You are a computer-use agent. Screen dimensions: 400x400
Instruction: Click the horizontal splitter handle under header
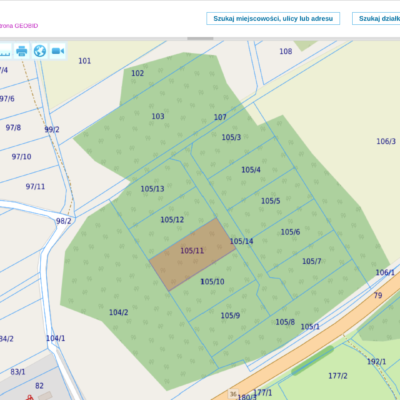[x=200, y=39]
